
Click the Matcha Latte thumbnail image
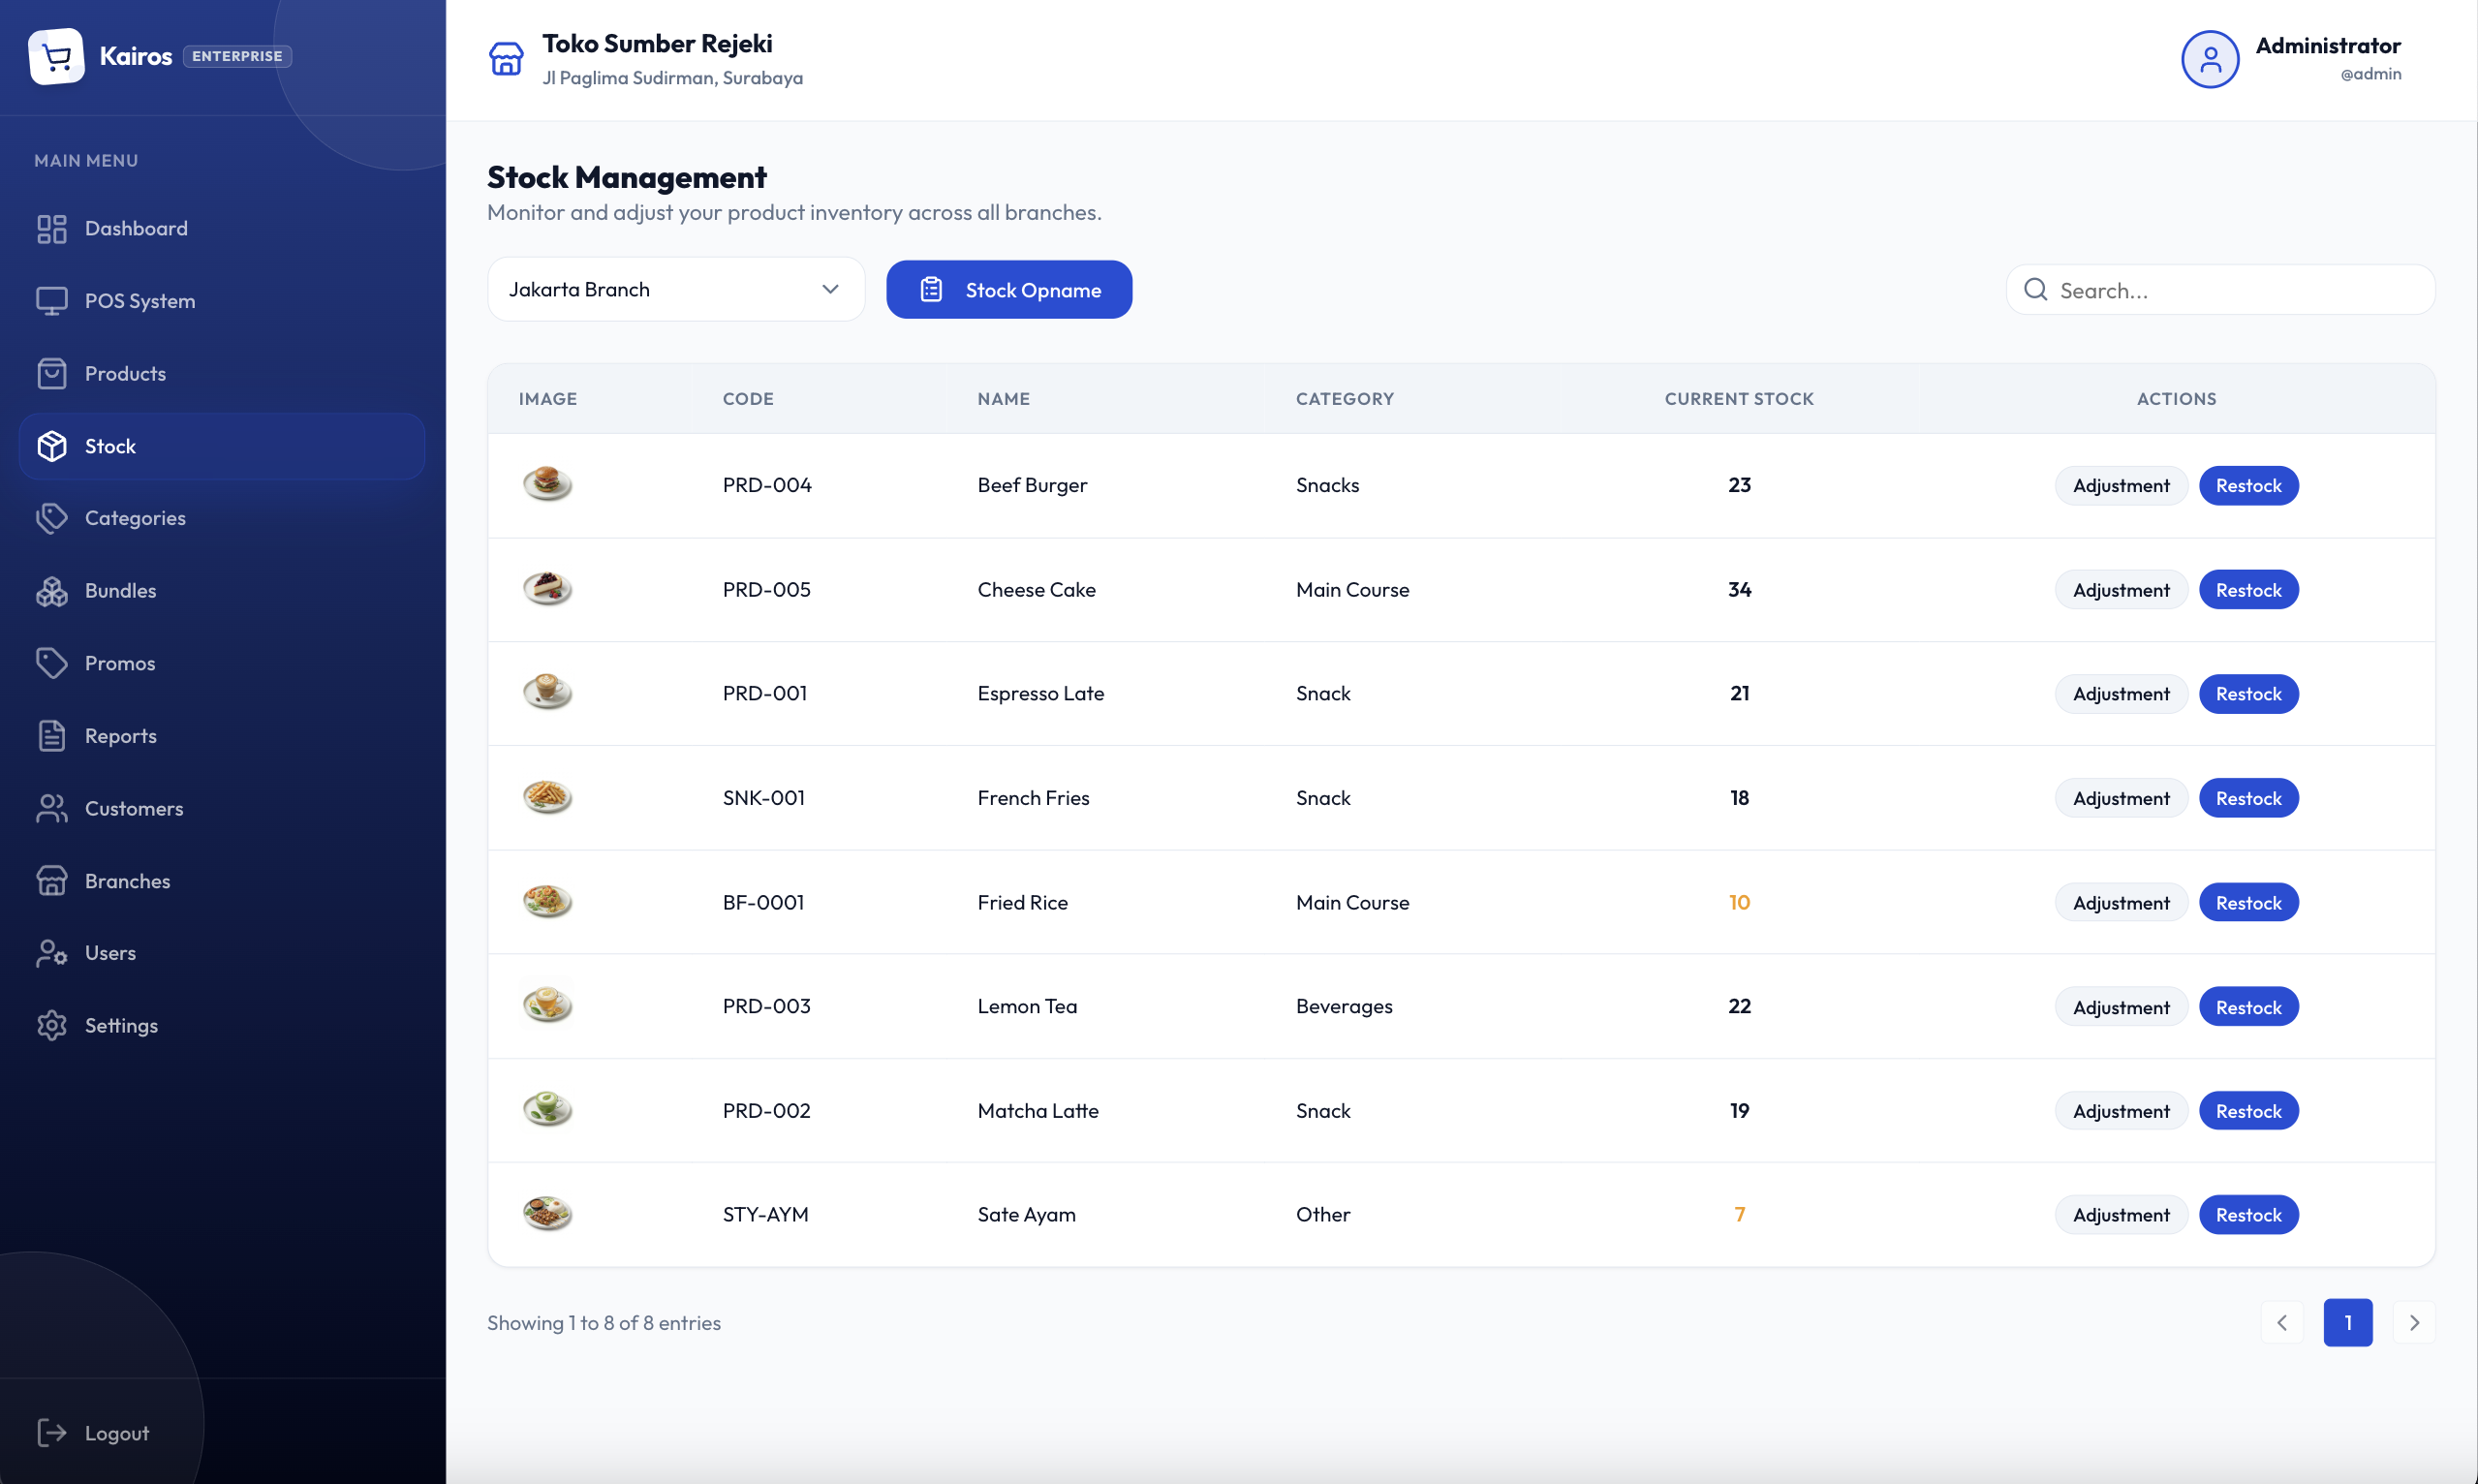click(x=547, y=1110)
